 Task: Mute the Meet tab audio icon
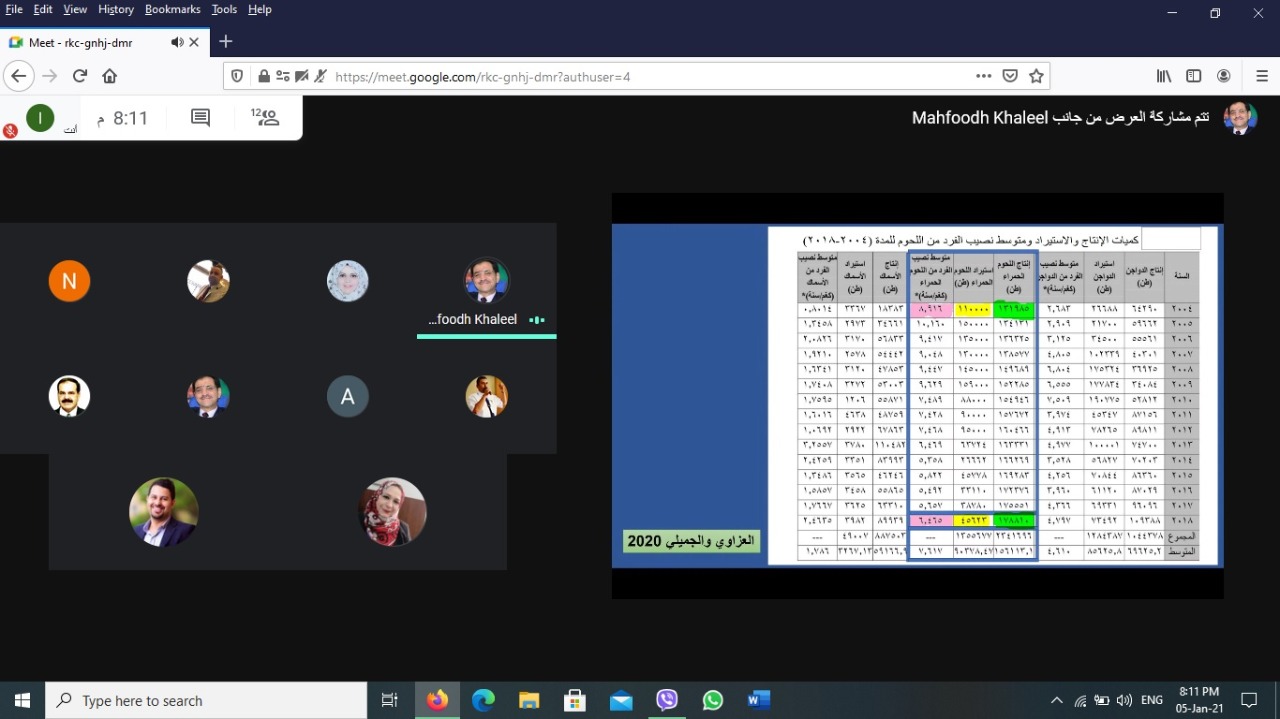[177, 42]
